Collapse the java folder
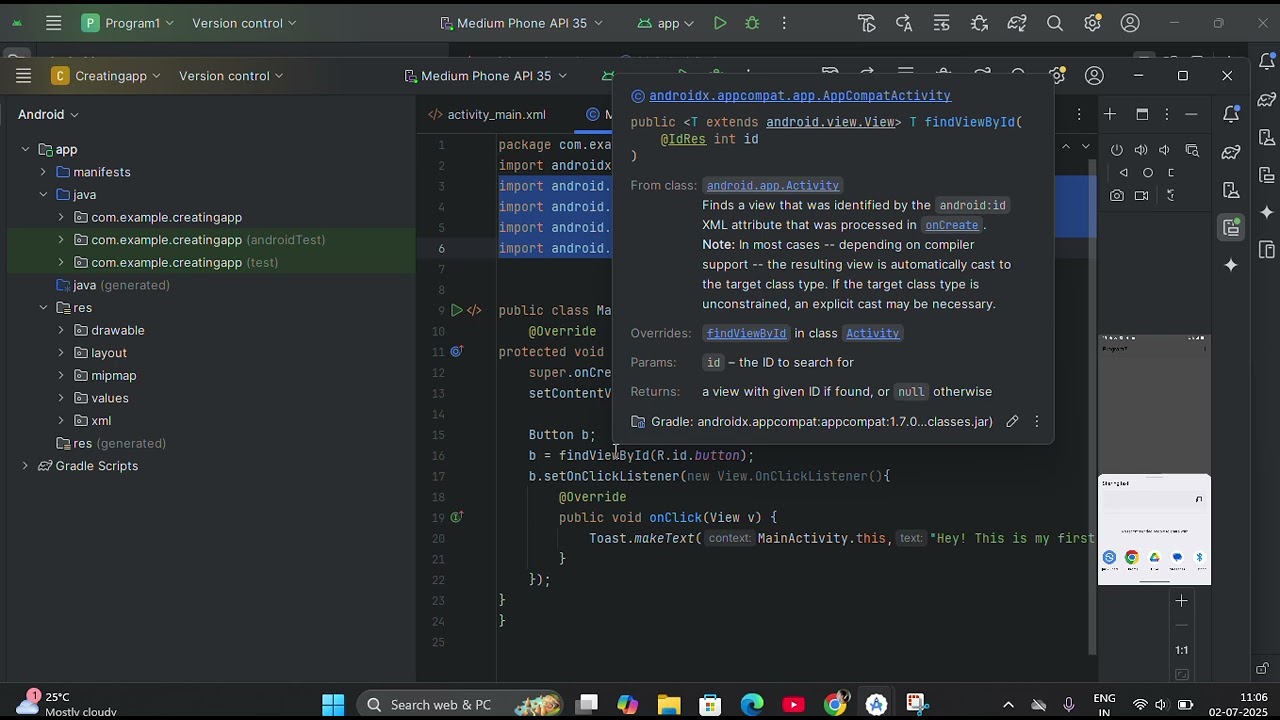Viewport: 1280px width, 720px height. coord(43,195)
